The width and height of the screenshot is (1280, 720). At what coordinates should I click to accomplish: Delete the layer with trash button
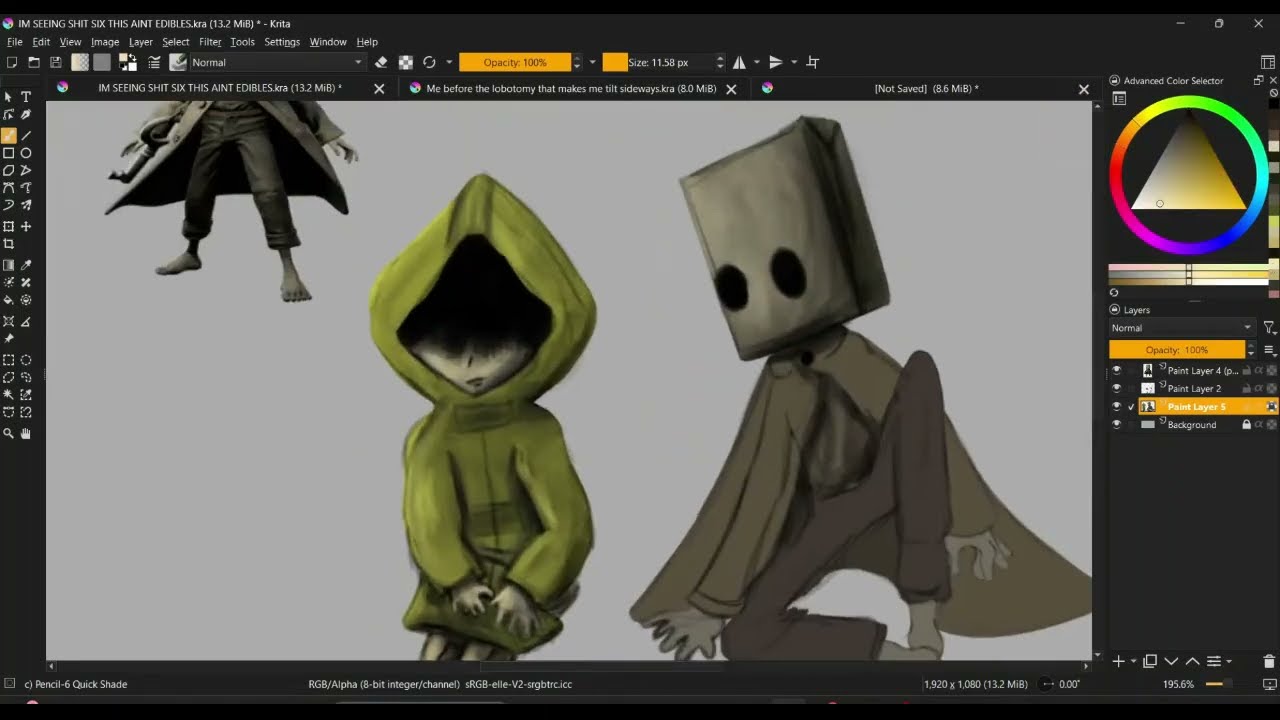pos(1269,661)
